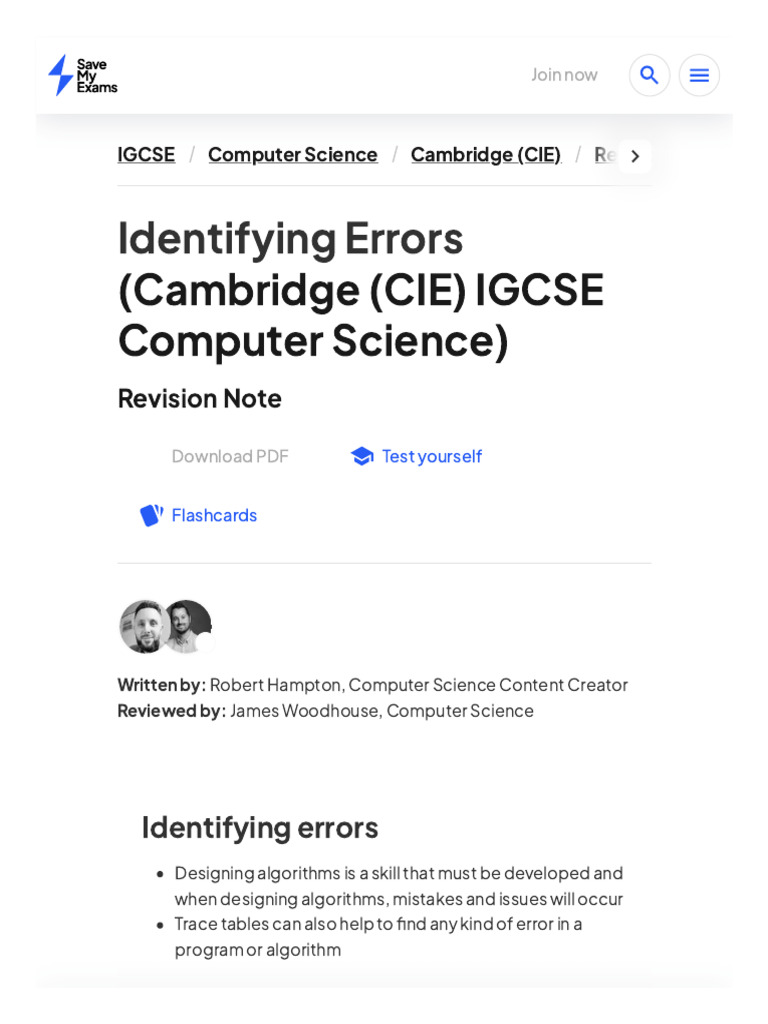Click the graduation cap Test yourself icon

(x=362, y=456)
